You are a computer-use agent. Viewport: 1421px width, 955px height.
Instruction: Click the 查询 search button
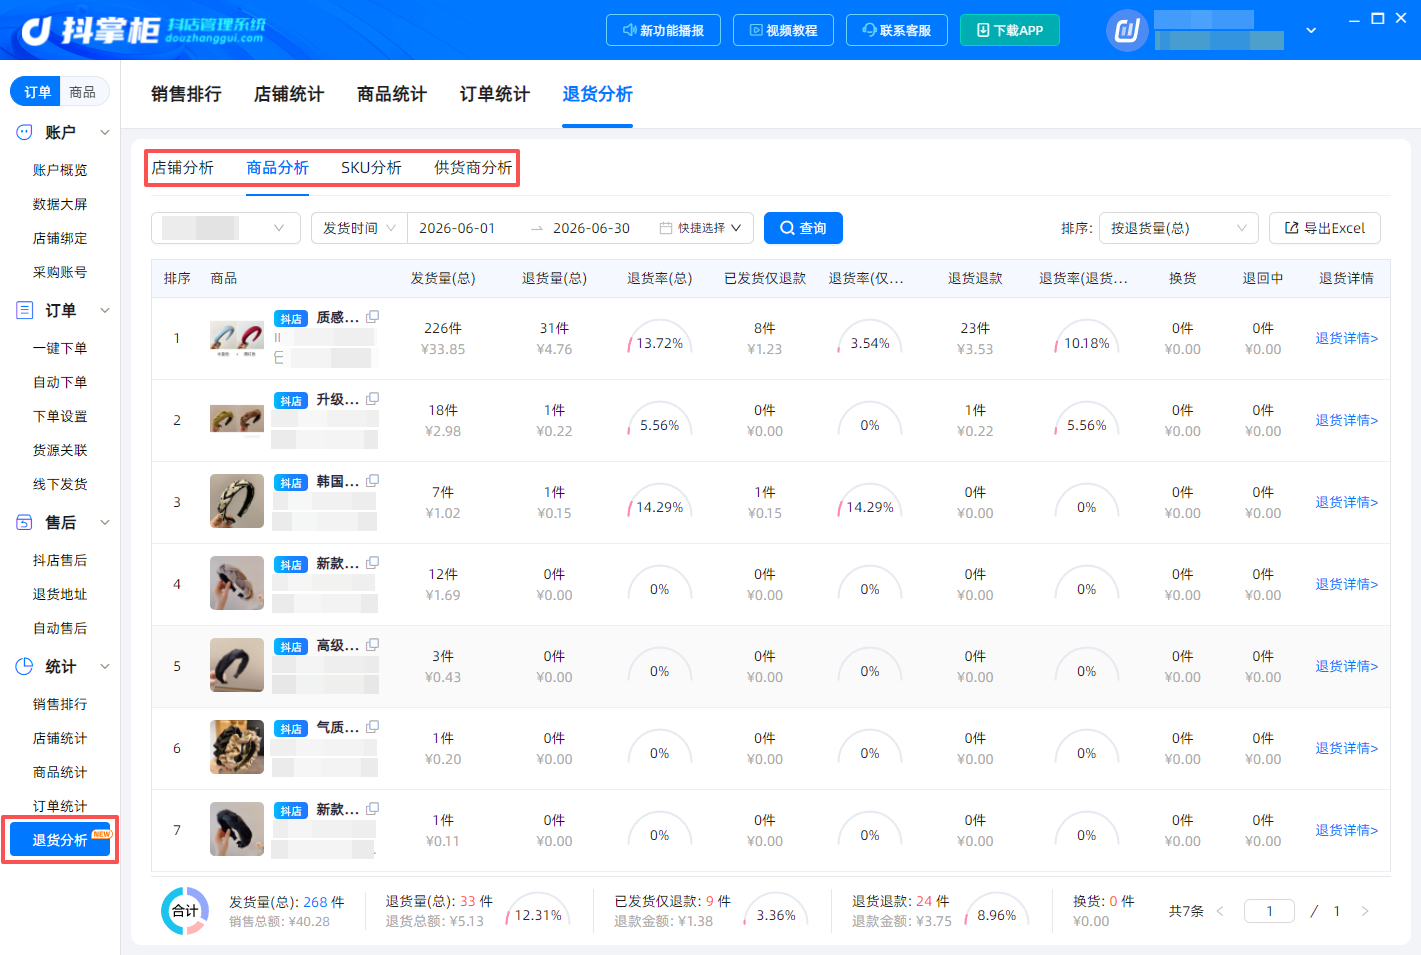[803, 228]
